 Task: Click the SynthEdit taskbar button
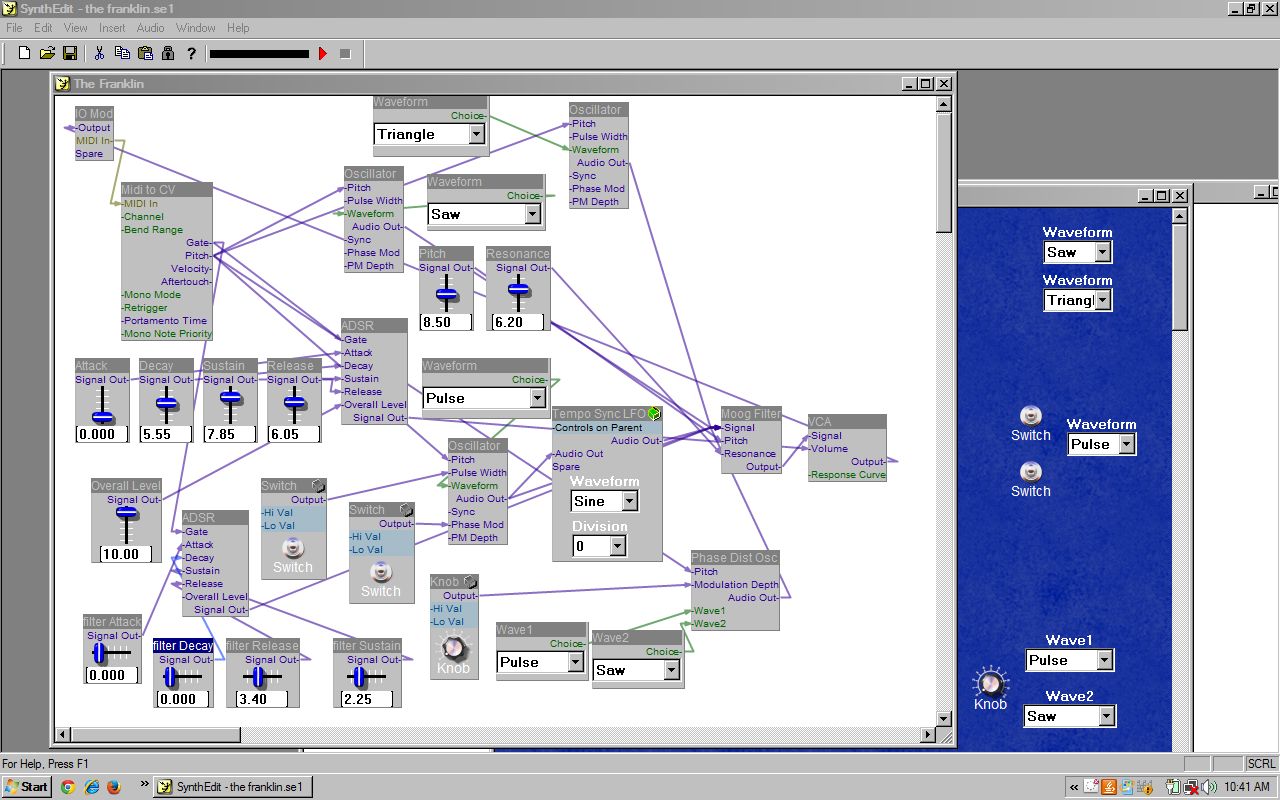click(x=232, y=787)
